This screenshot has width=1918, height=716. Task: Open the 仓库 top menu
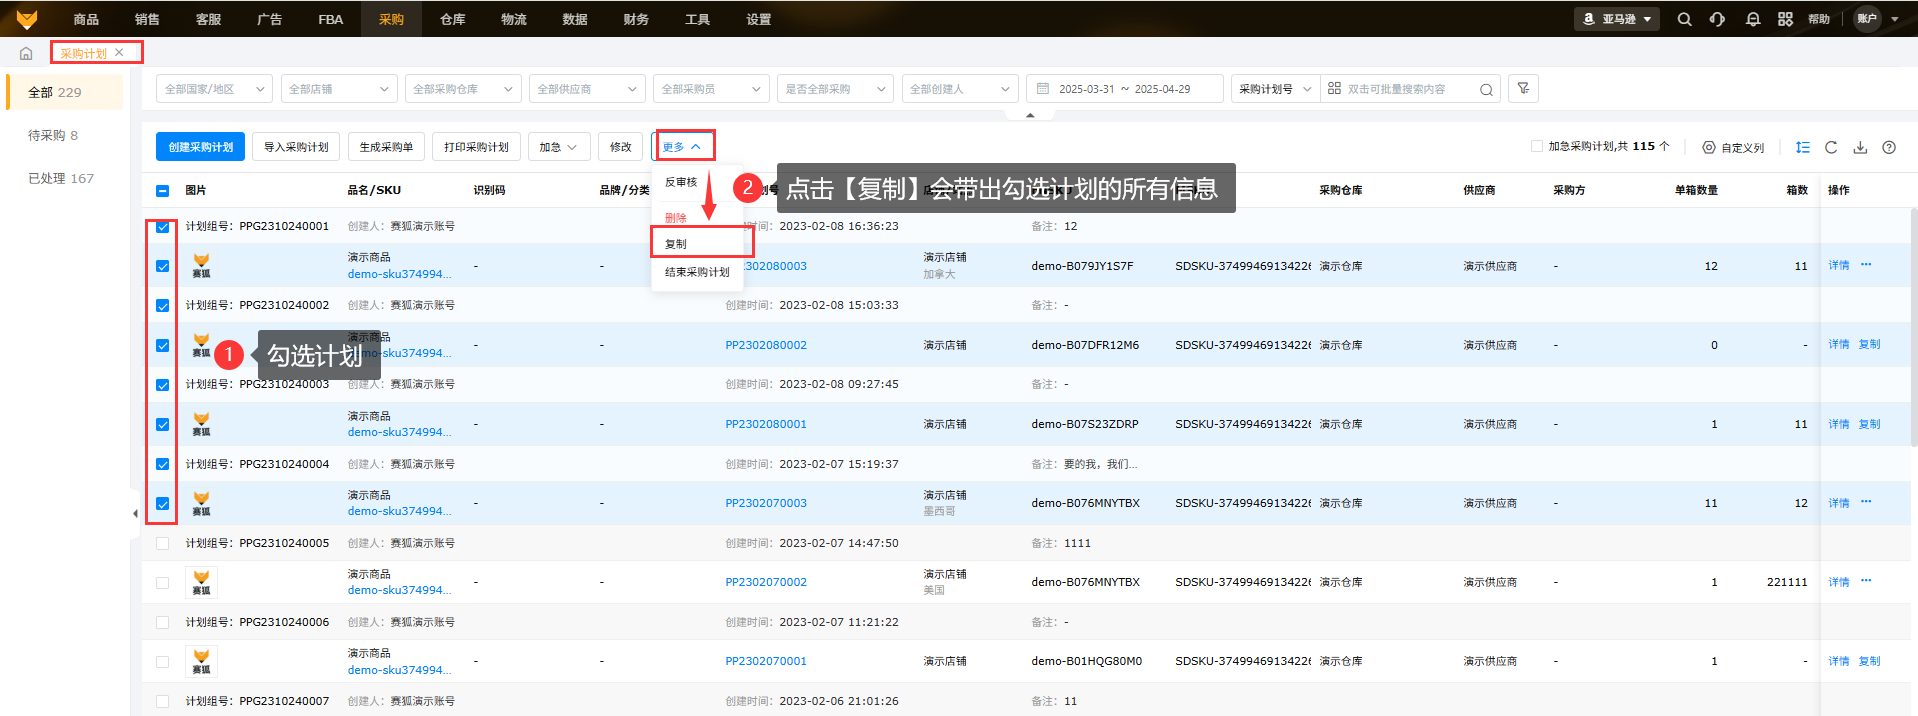click(452, 19)
